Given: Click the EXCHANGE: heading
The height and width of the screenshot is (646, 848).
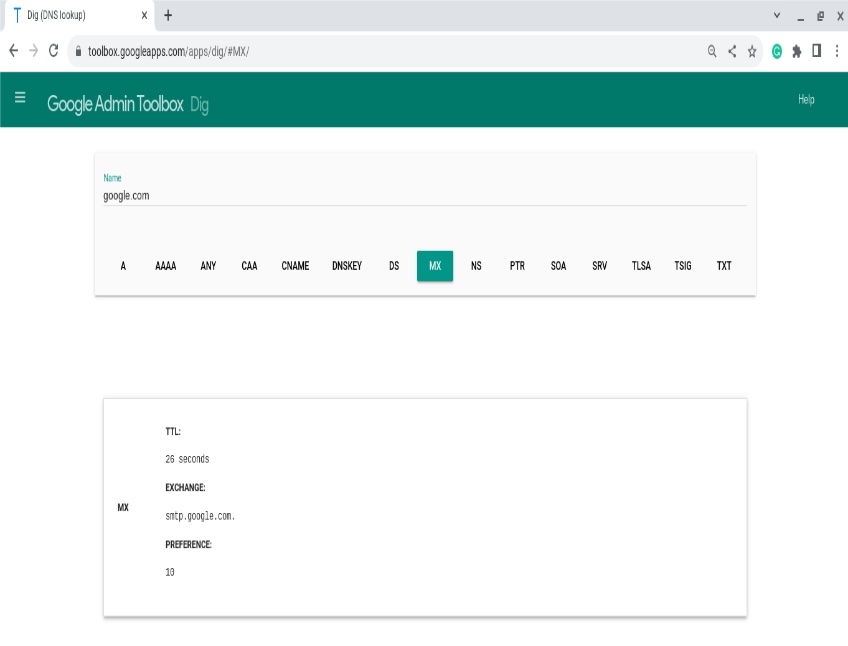Looking at the screenshot, I should click(185, 487).
